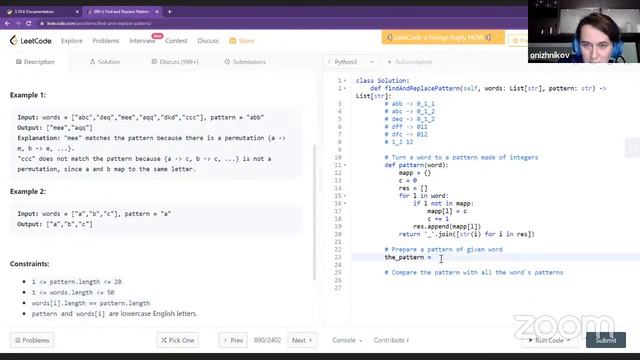The image size is (640, 360).
Task: Click the description panel scrollbar
Action: click(314, 212)
